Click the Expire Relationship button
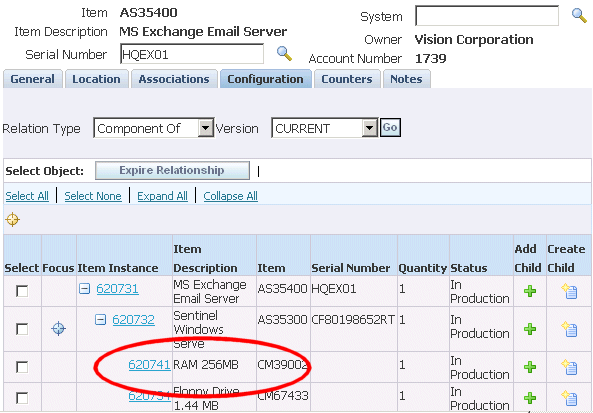This screenshot has height=413, width=593. [172, 171]
